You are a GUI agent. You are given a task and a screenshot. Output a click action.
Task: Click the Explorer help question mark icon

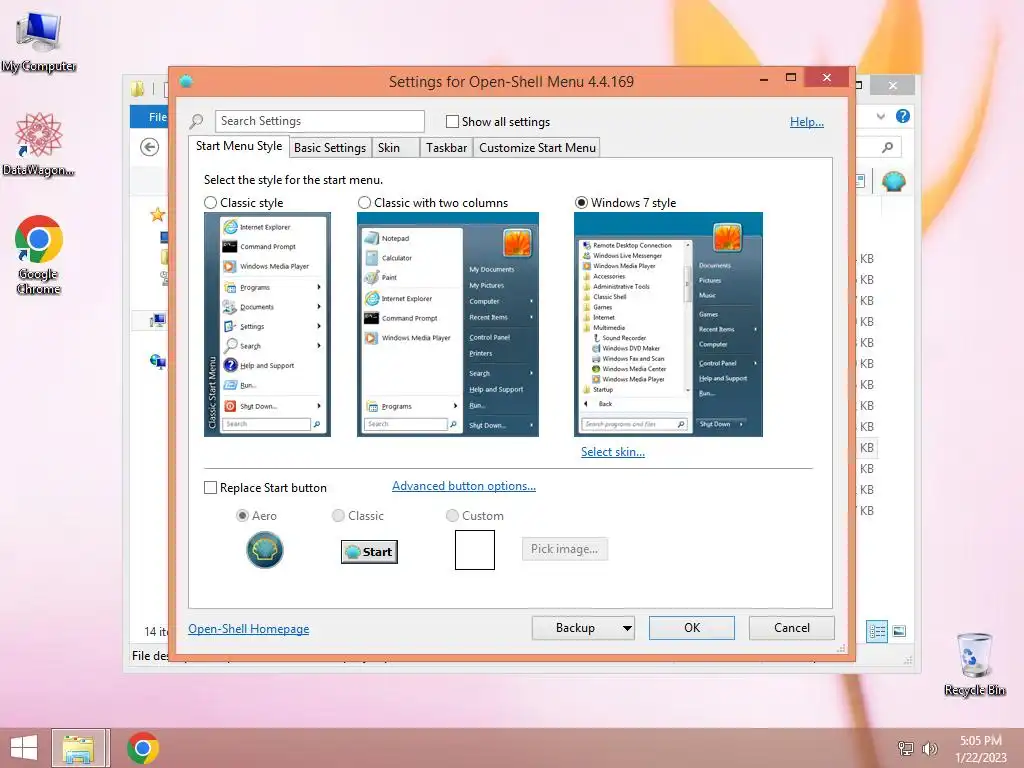click(x=903, y=116)
